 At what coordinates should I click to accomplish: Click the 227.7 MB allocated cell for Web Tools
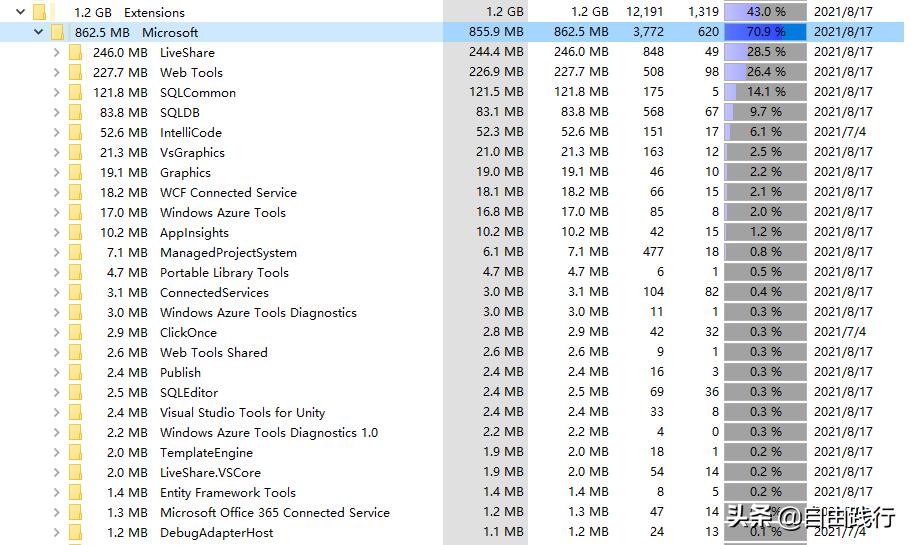(581, 71)
